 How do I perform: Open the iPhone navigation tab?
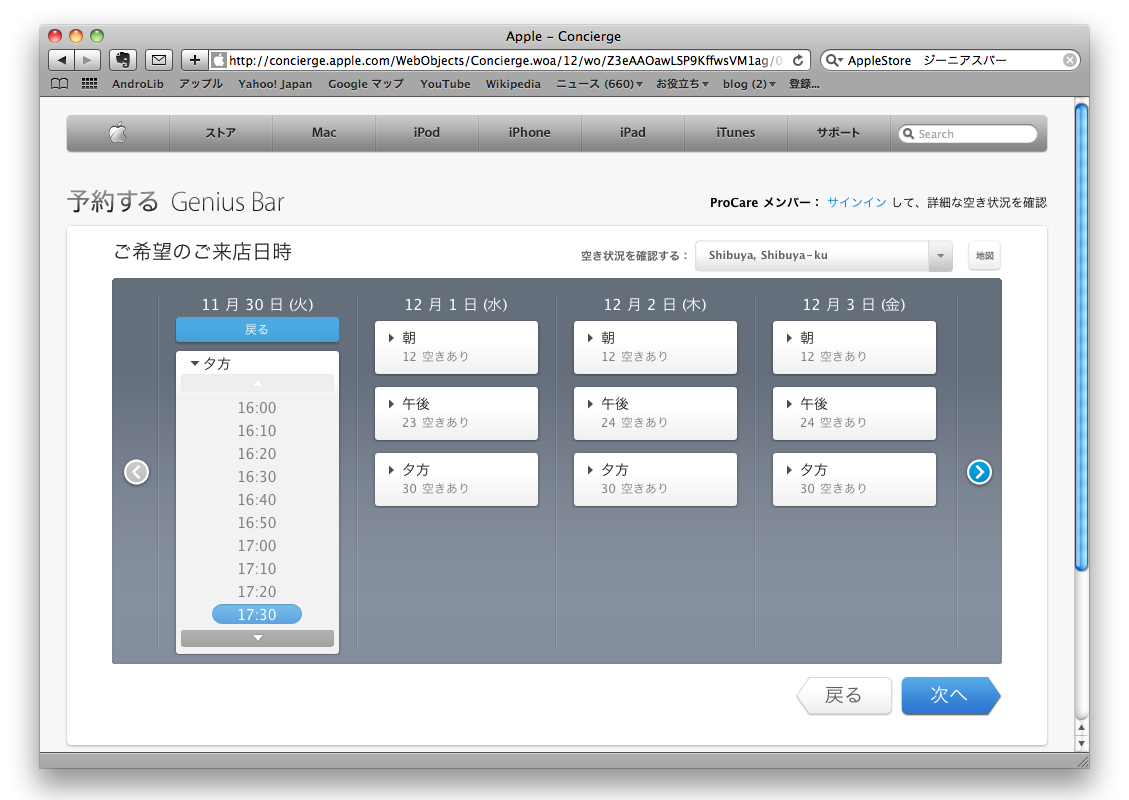(x=530, y=132)
